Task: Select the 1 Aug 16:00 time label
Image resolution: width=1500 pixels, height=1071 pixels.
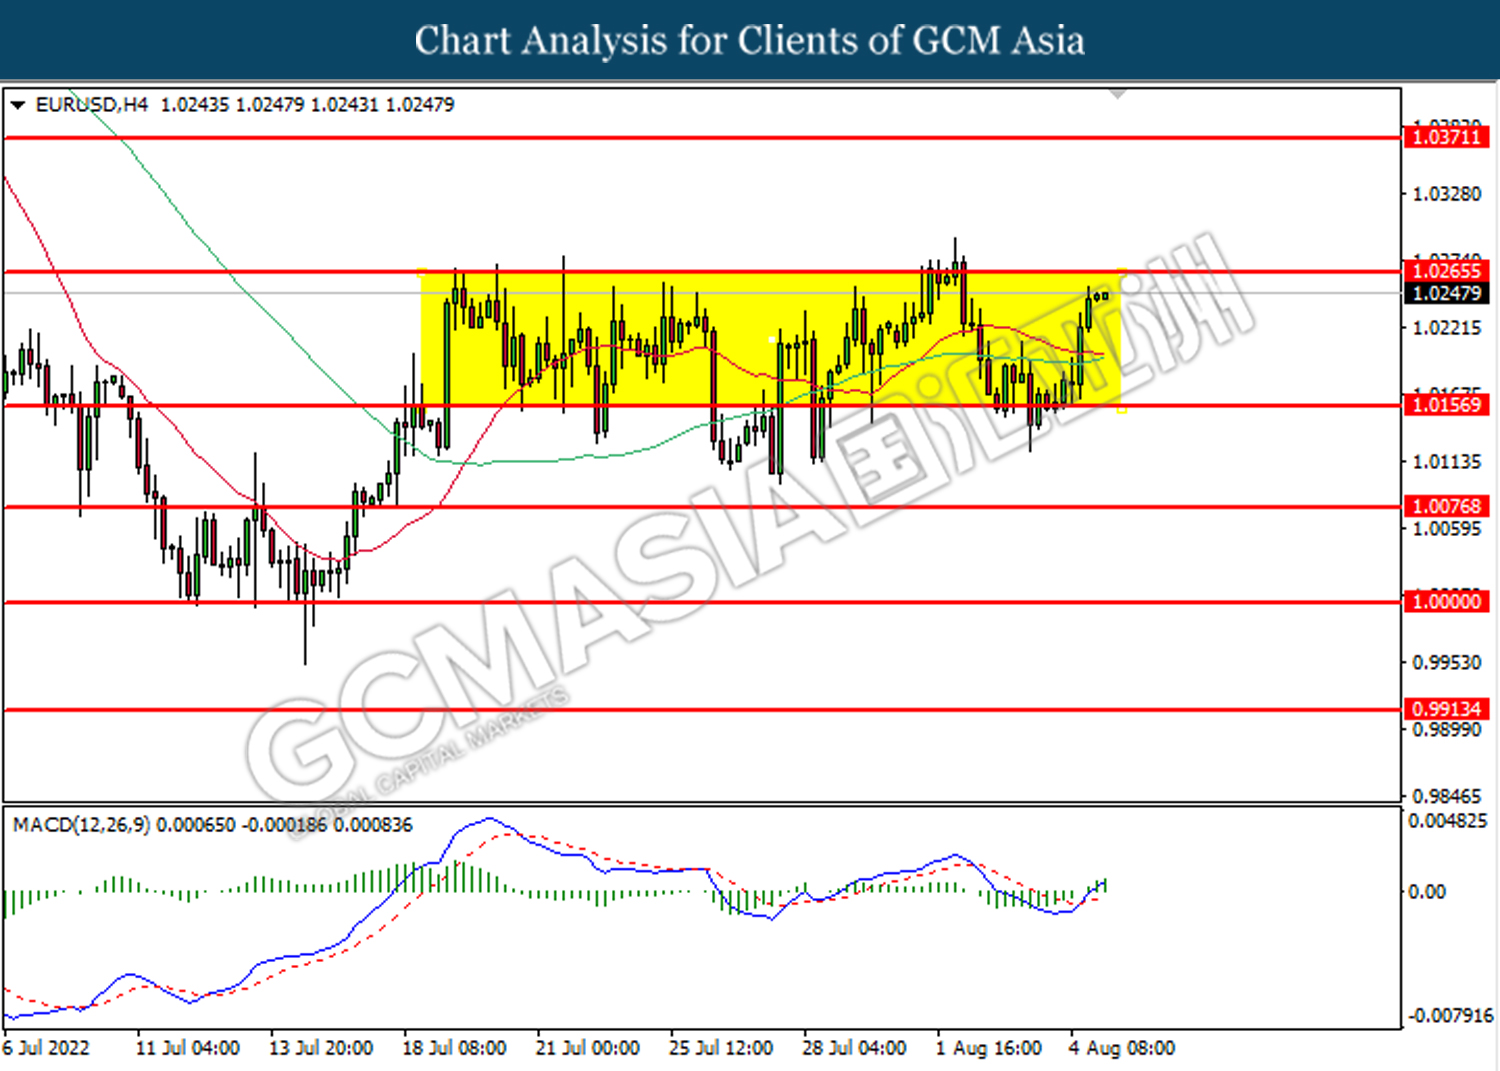Action: pos(988,1048)
